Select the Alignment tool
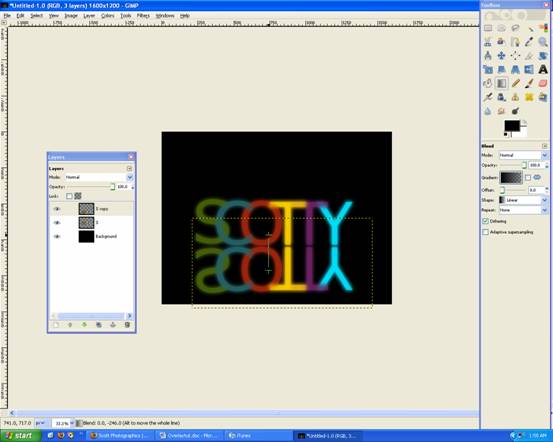The width and height of the screenshot is (553, 442). 515,55
